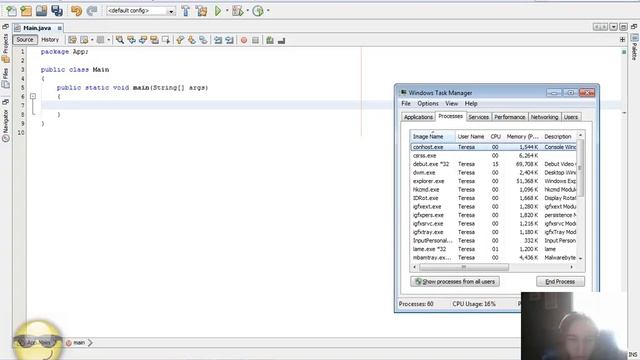Screen dimensions: 640x360
Task: Click the red Start Macro Recording icon
Action: [x=244, y=40]
